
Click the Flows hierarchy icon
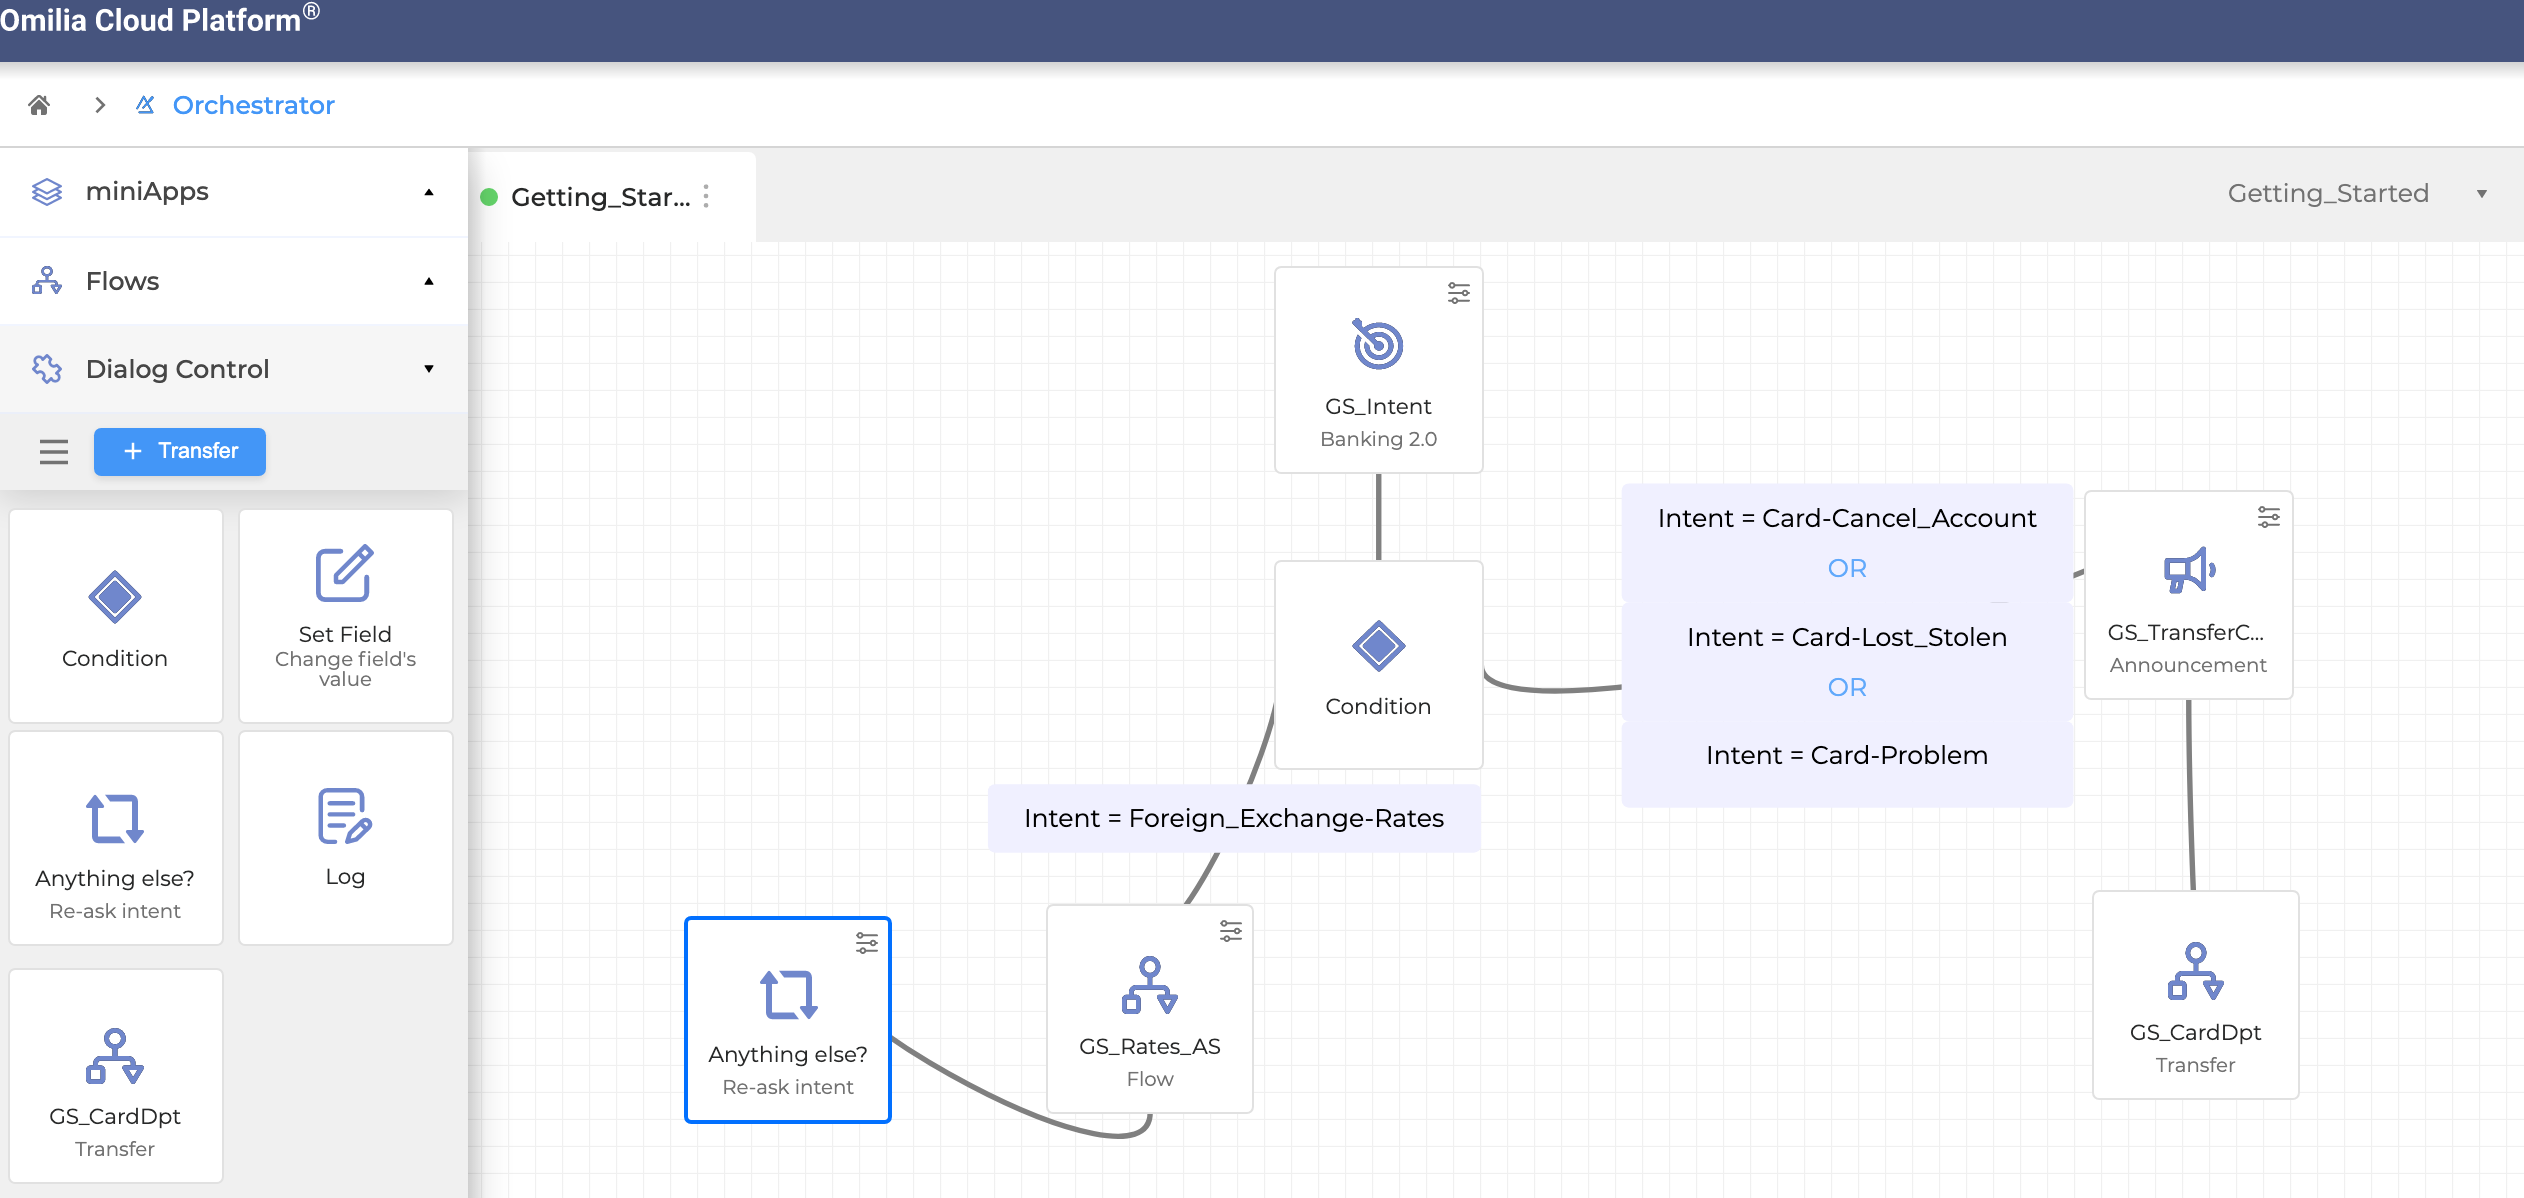pyautogui.click(x=47, y=281)
